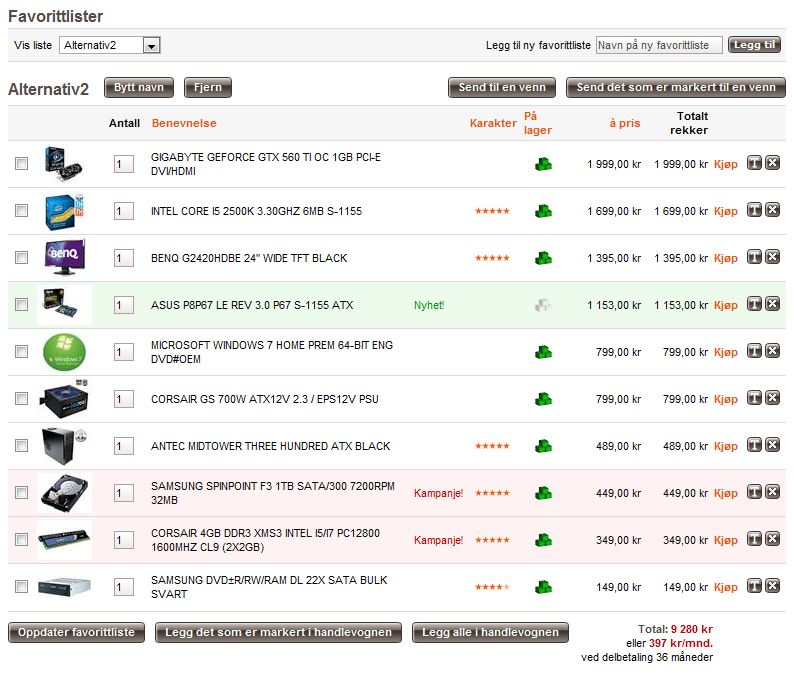Image resolution: width=794 pixels, height=675 pixels.
Task: Tick the Corsair GS 700W checkbox
Action: [21, 399]
